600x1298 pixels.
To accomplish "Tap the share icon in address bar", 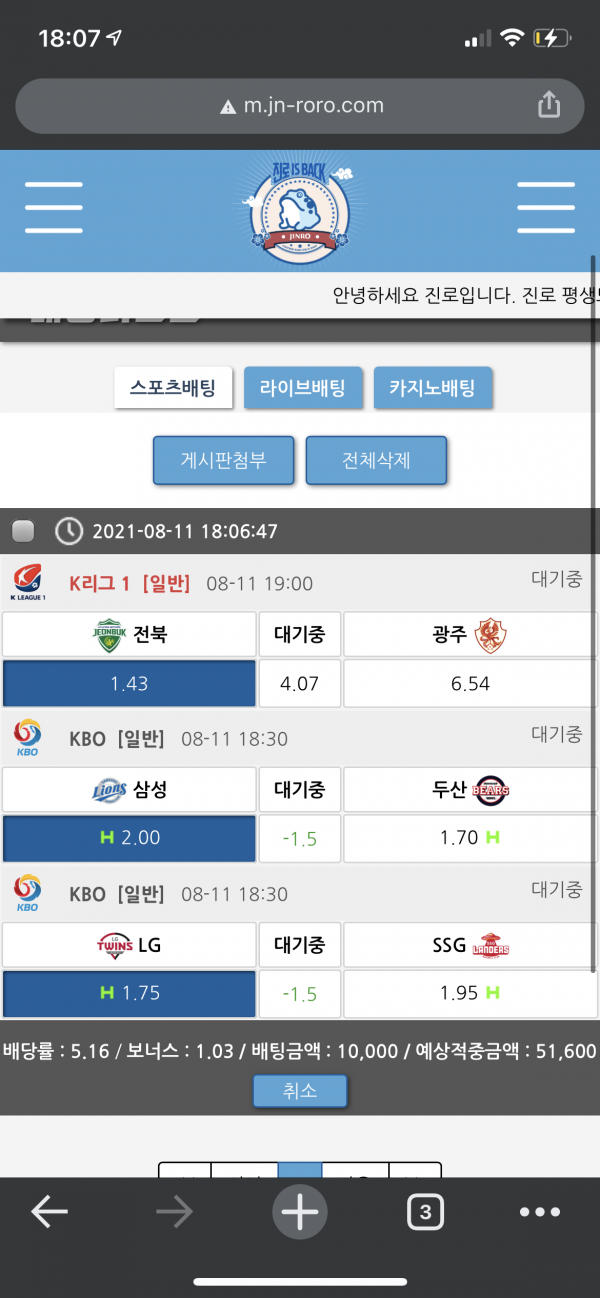I will coord(549,105).
